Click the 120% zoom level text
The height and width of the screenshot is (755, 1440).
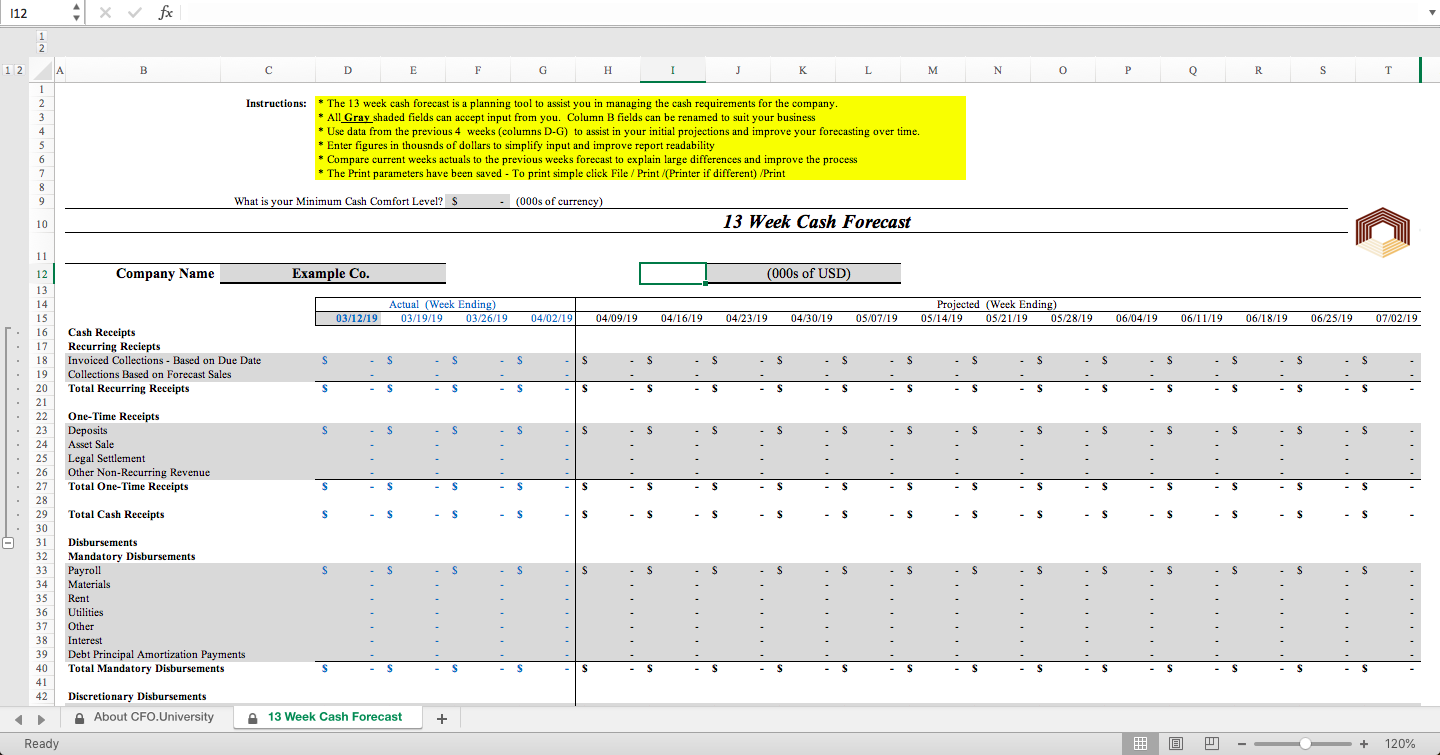pyautogui.click(x=1400, y=743)
